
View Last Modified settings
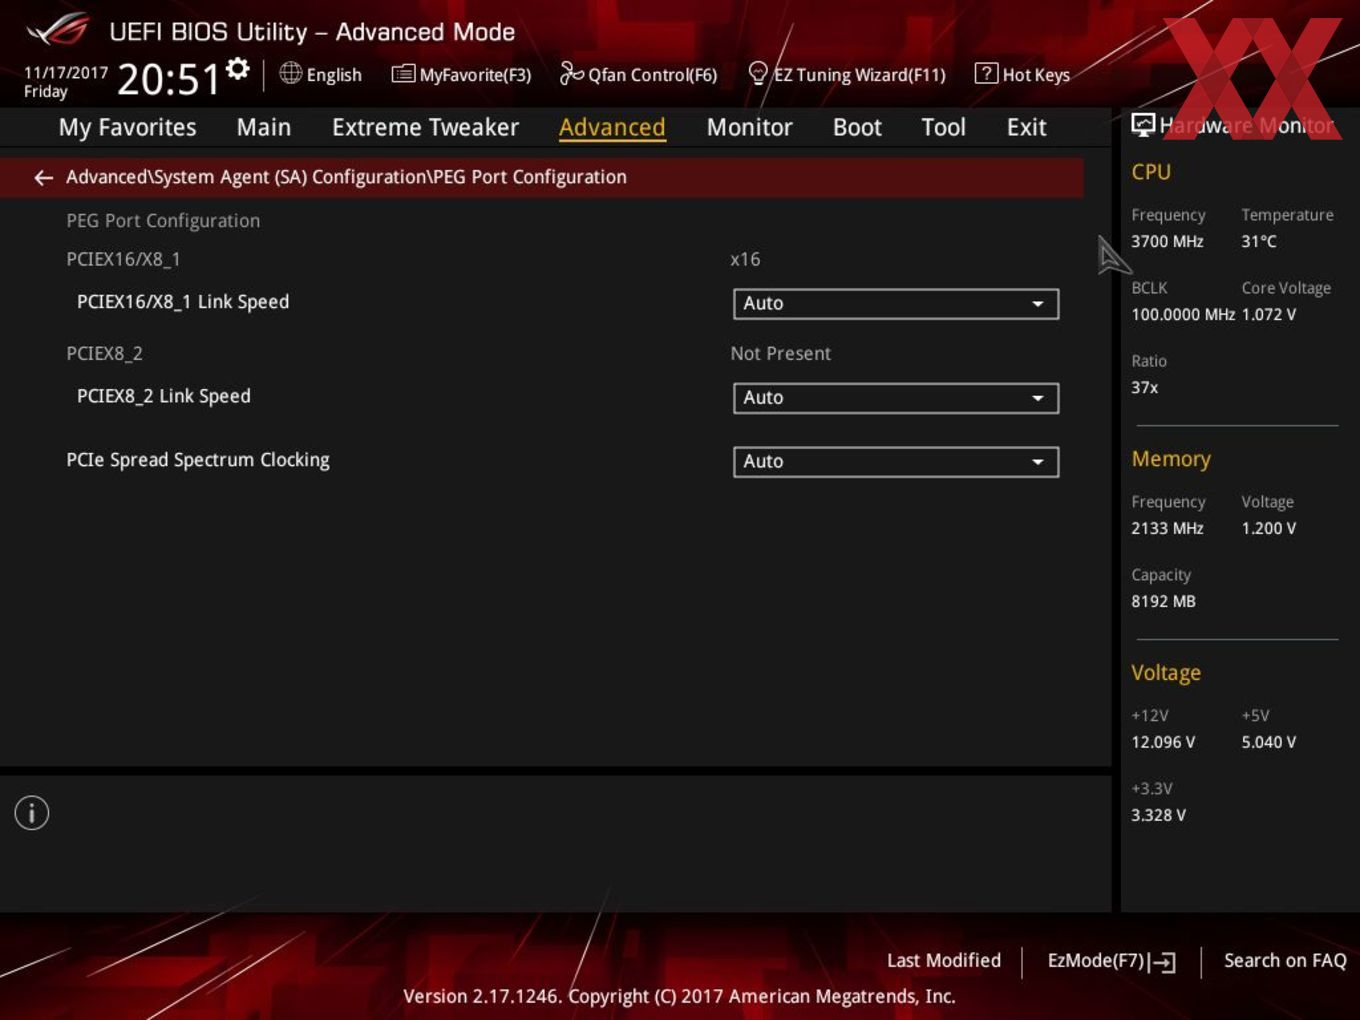(943, 960)
